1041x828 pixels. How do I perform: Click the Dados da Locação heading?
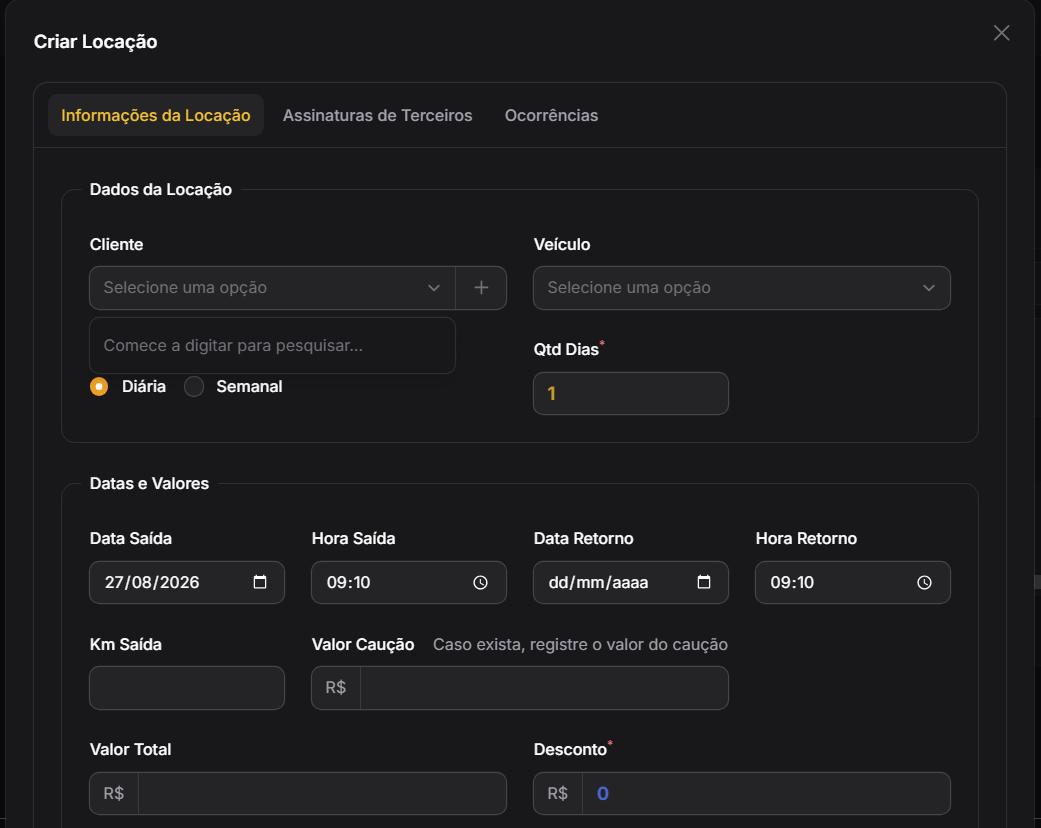click(x=161, y=189)
